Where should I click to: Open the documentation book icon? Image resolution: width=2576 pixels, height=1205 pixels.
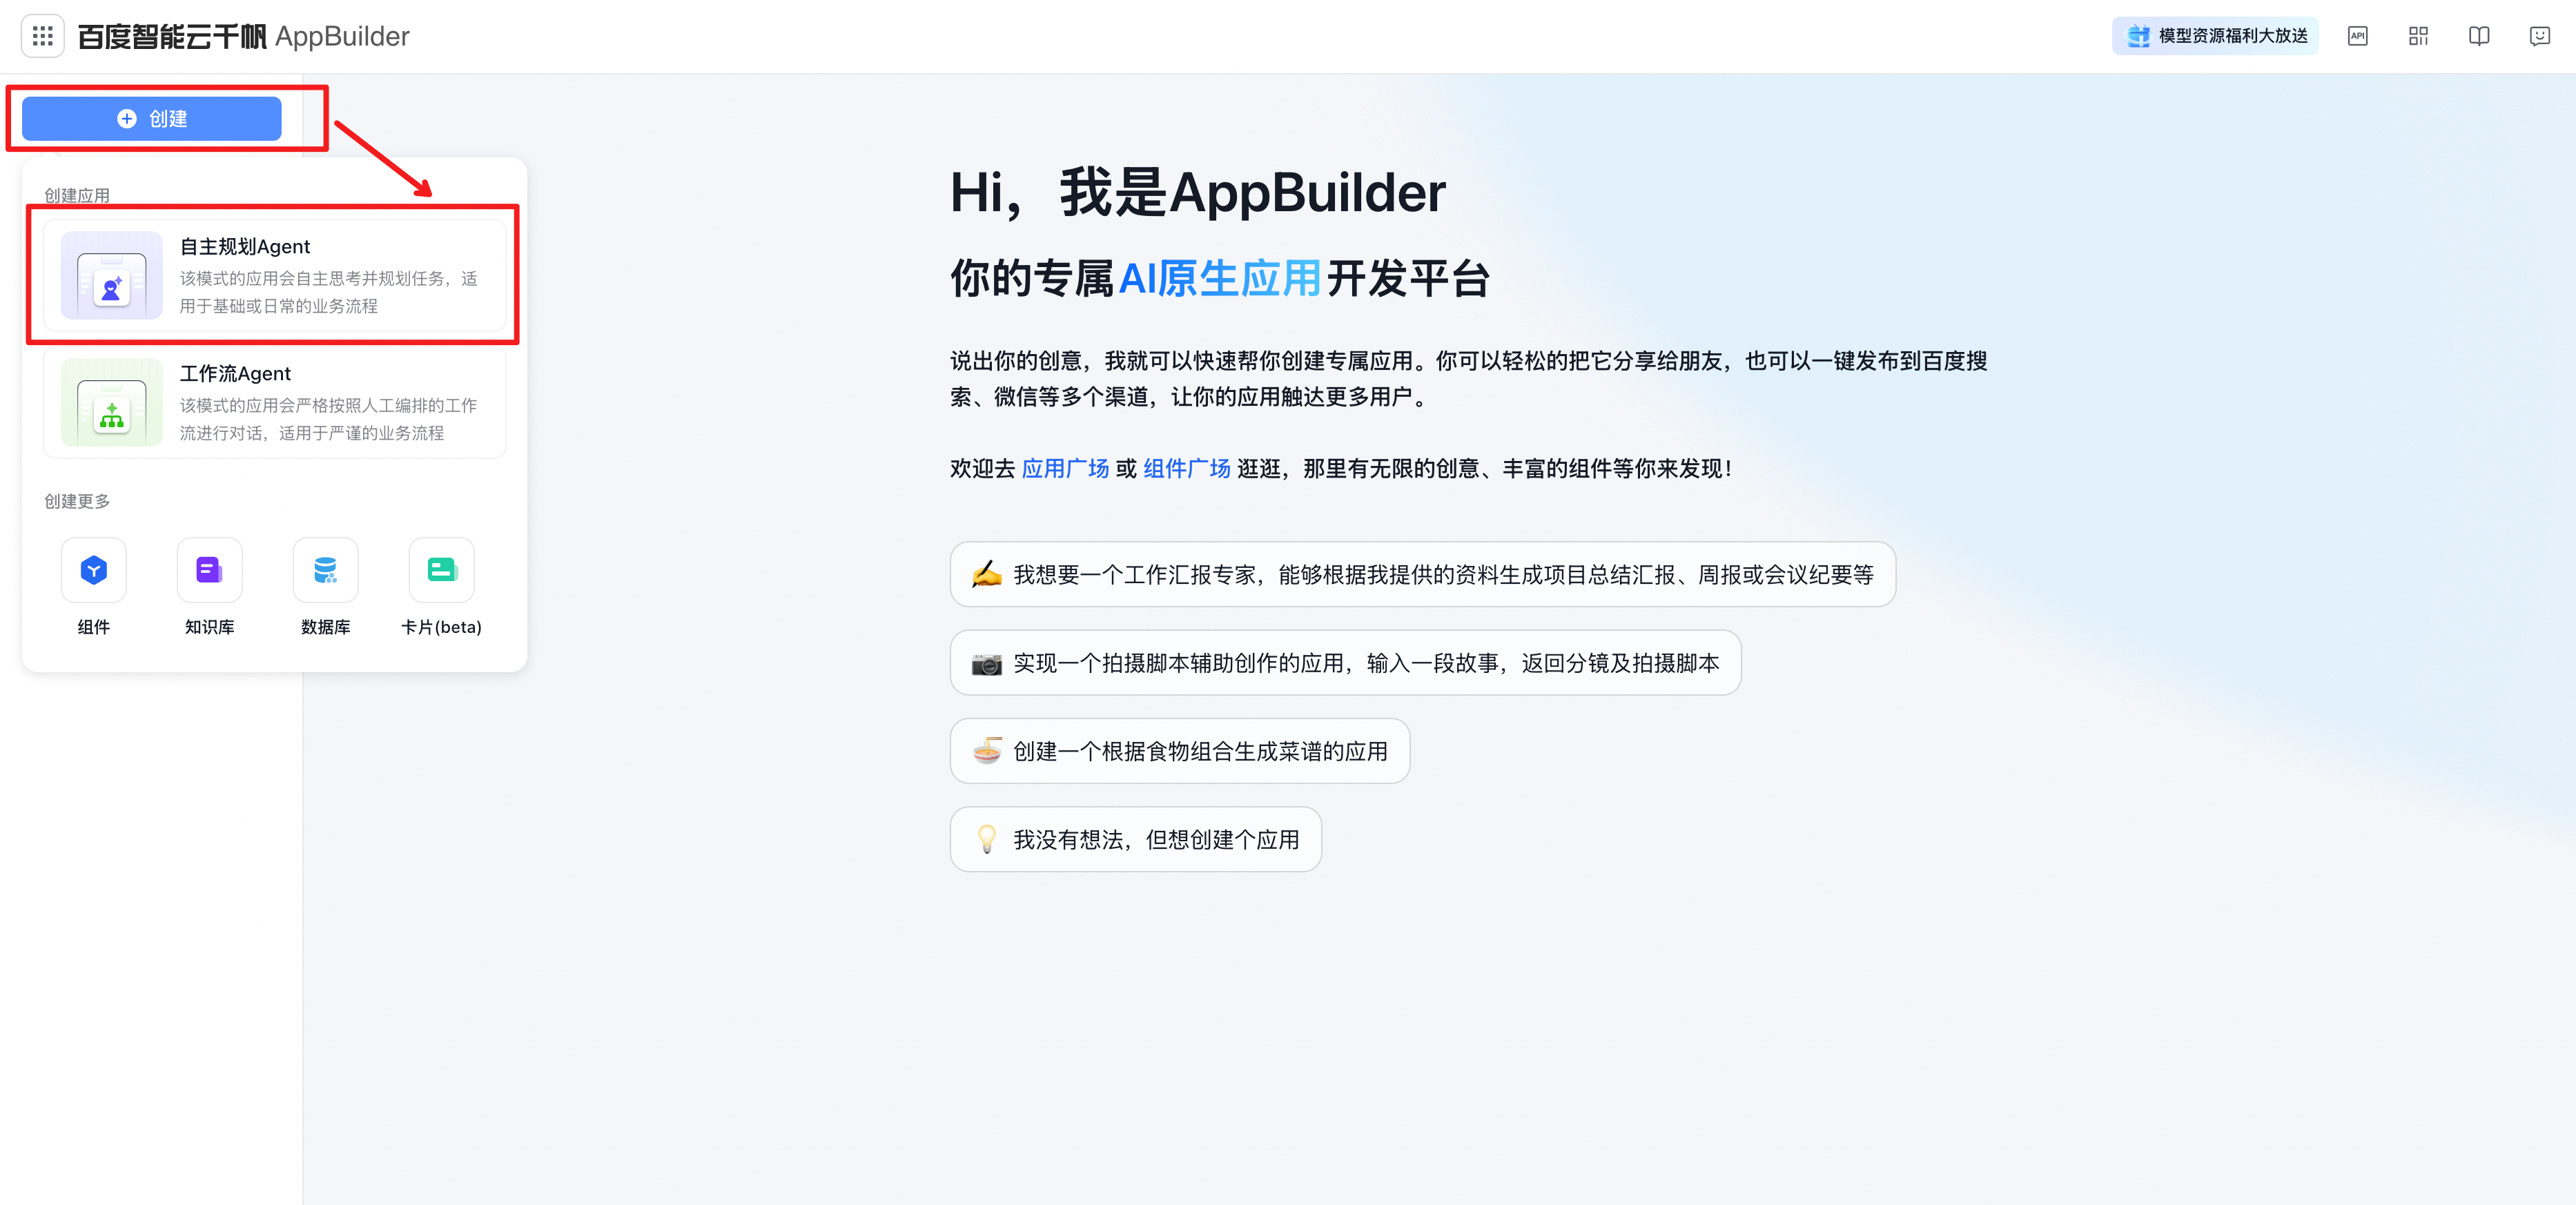pos(2478,36)
